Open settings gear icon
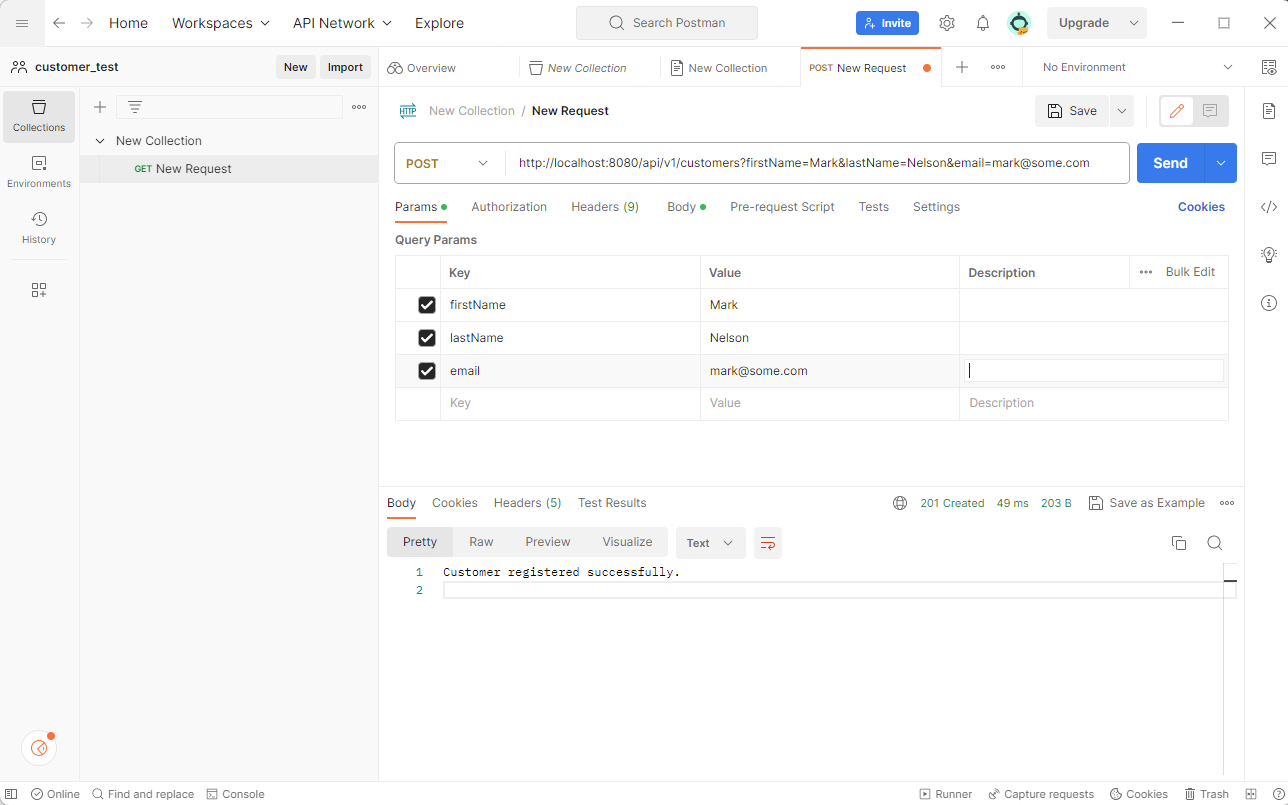Screen dimensions: 1288x805 point(947,23)
